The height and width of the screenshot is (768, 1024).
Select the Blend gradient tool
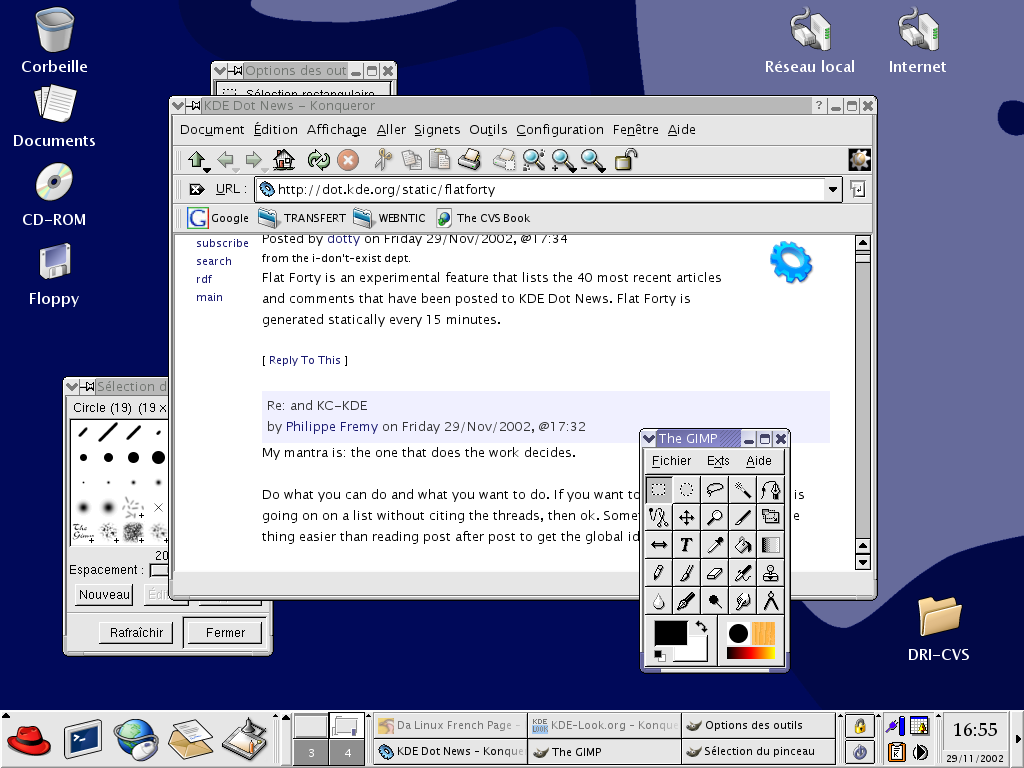[x=771, y=545]
